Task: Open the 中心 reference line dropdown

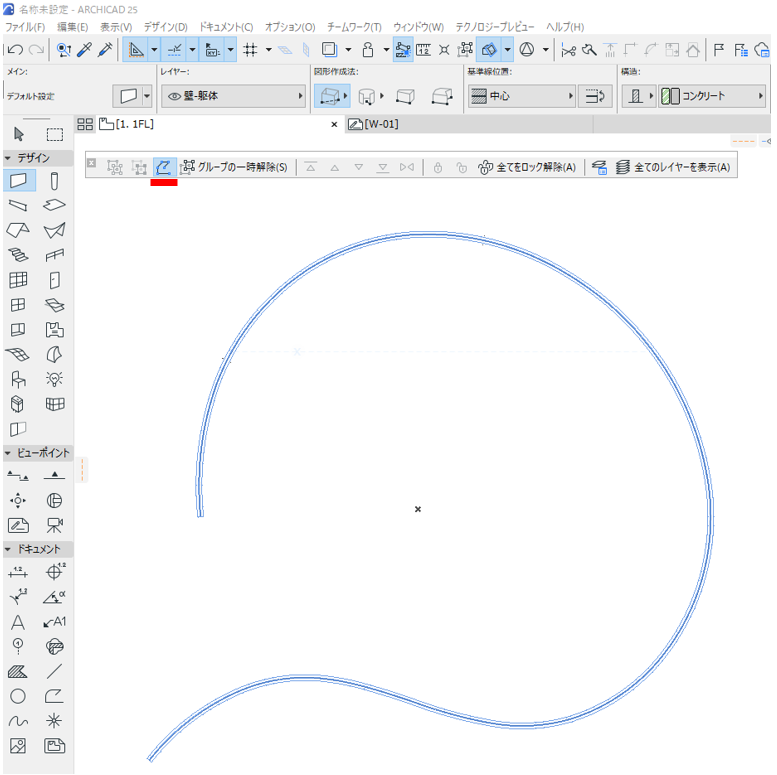Action: pyautogui.click(x=522, y=96)
